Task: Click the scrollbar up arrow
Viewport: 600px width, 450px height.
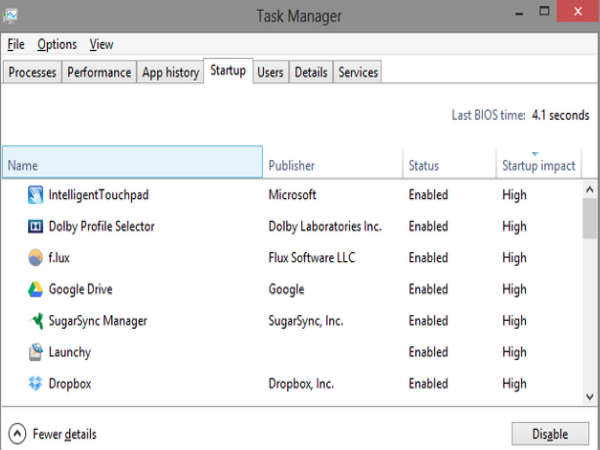Action: click(x=590, y=189)
